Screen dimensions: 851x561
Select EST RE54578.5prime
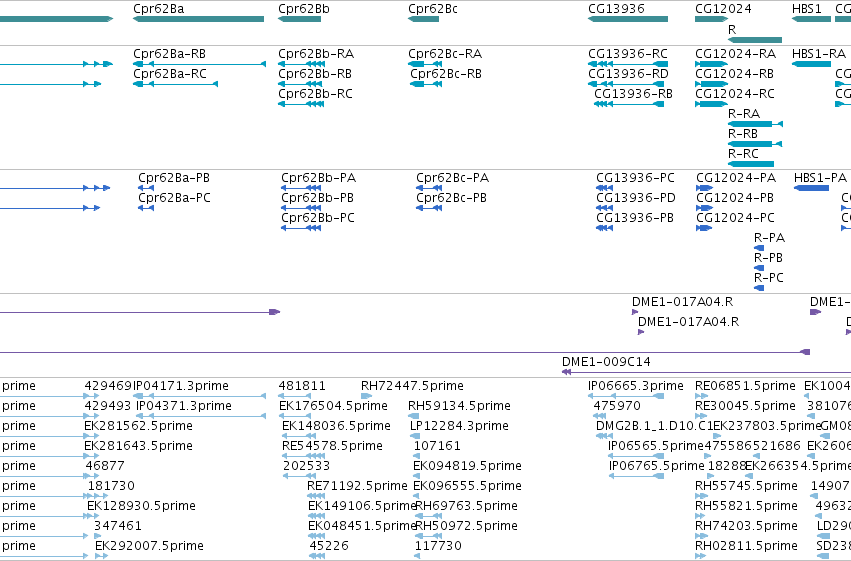pos(332,446)
